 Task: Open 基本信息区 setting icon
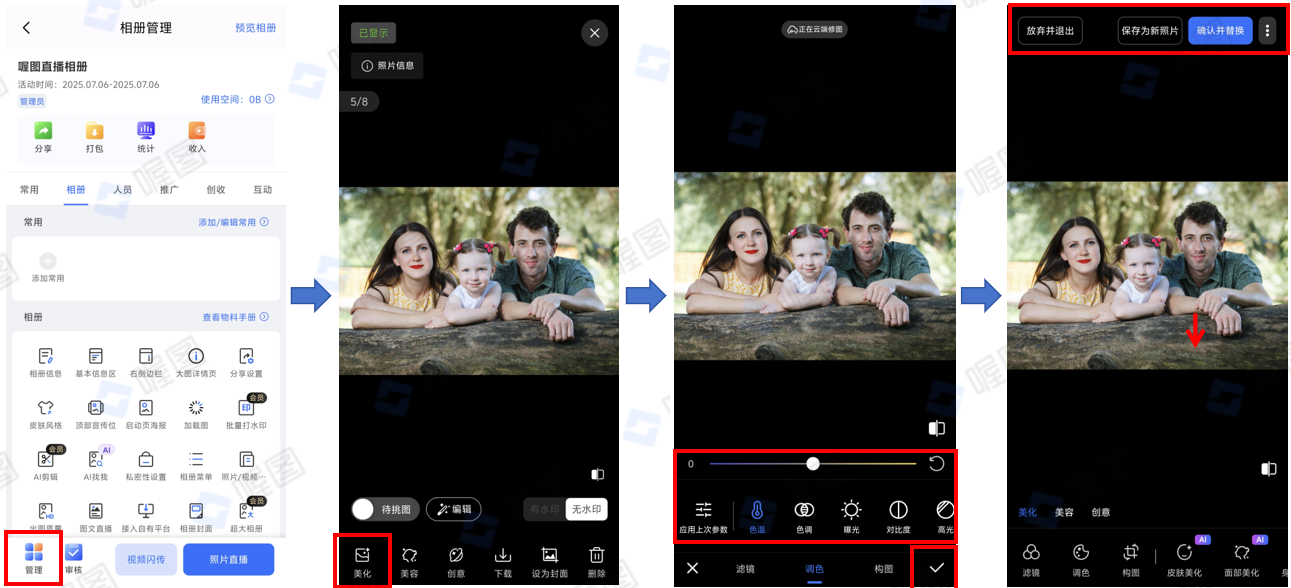tap(96, 356)
